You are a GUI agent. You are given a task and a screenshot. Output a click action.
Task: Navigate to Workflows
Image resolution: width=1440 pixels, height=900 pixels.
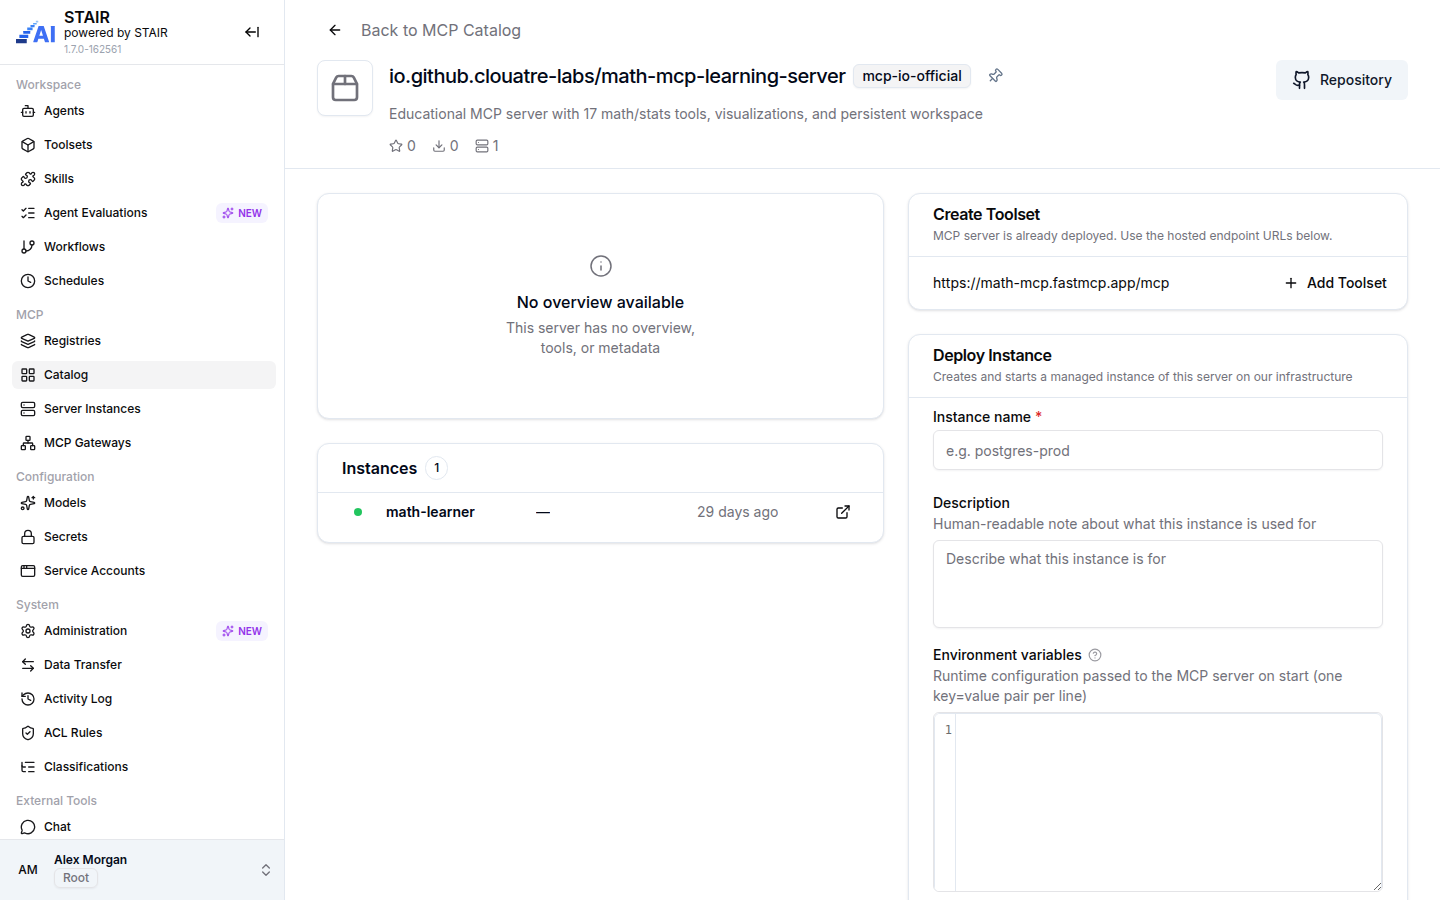pyautogui.click(x=144, y=247)
